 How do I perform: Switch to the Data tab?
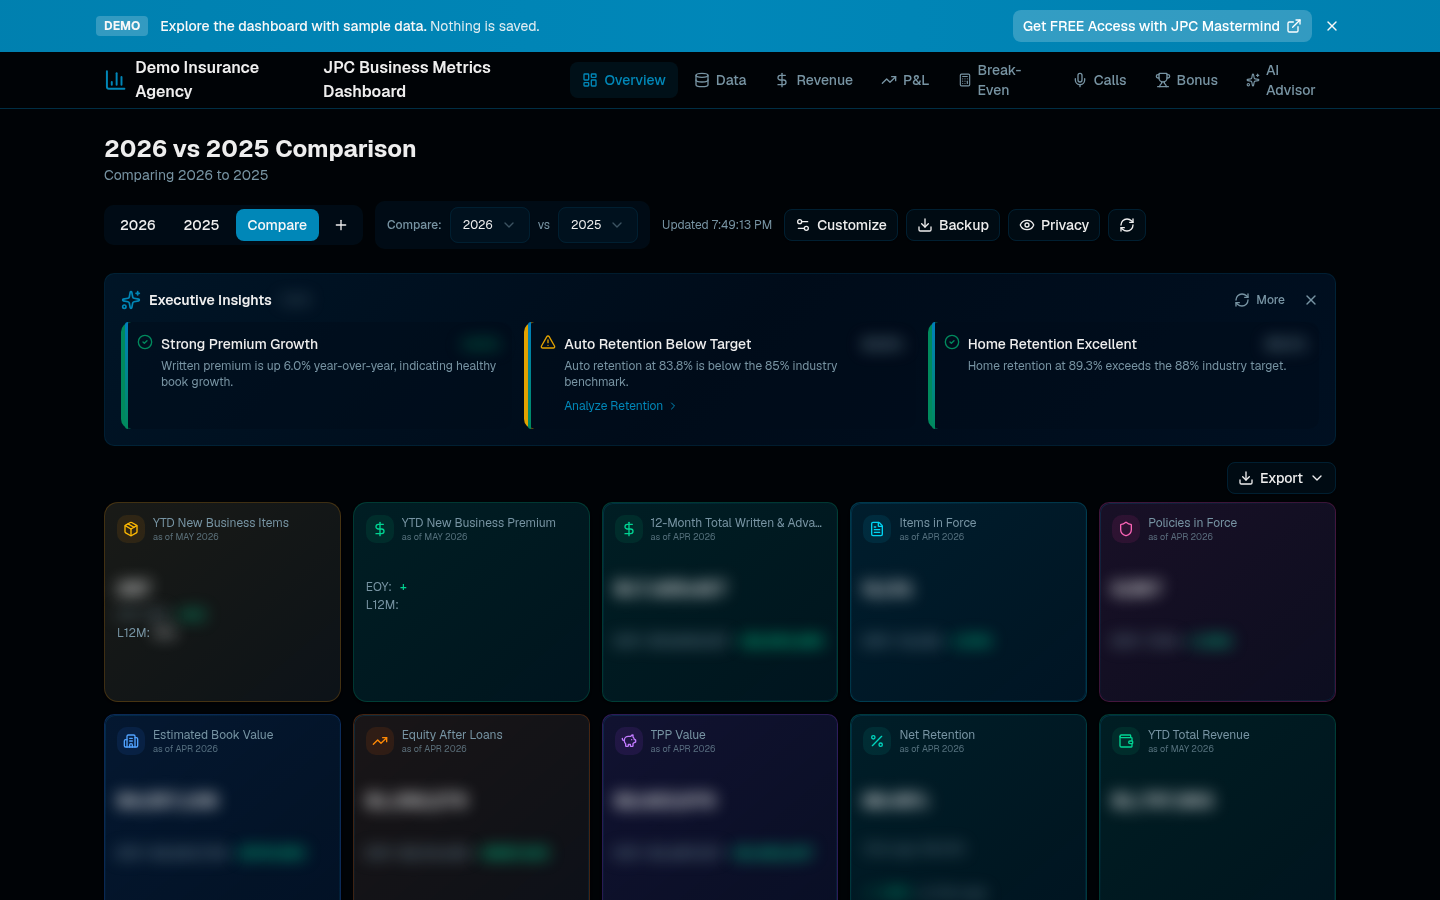[x=720, y=80]
